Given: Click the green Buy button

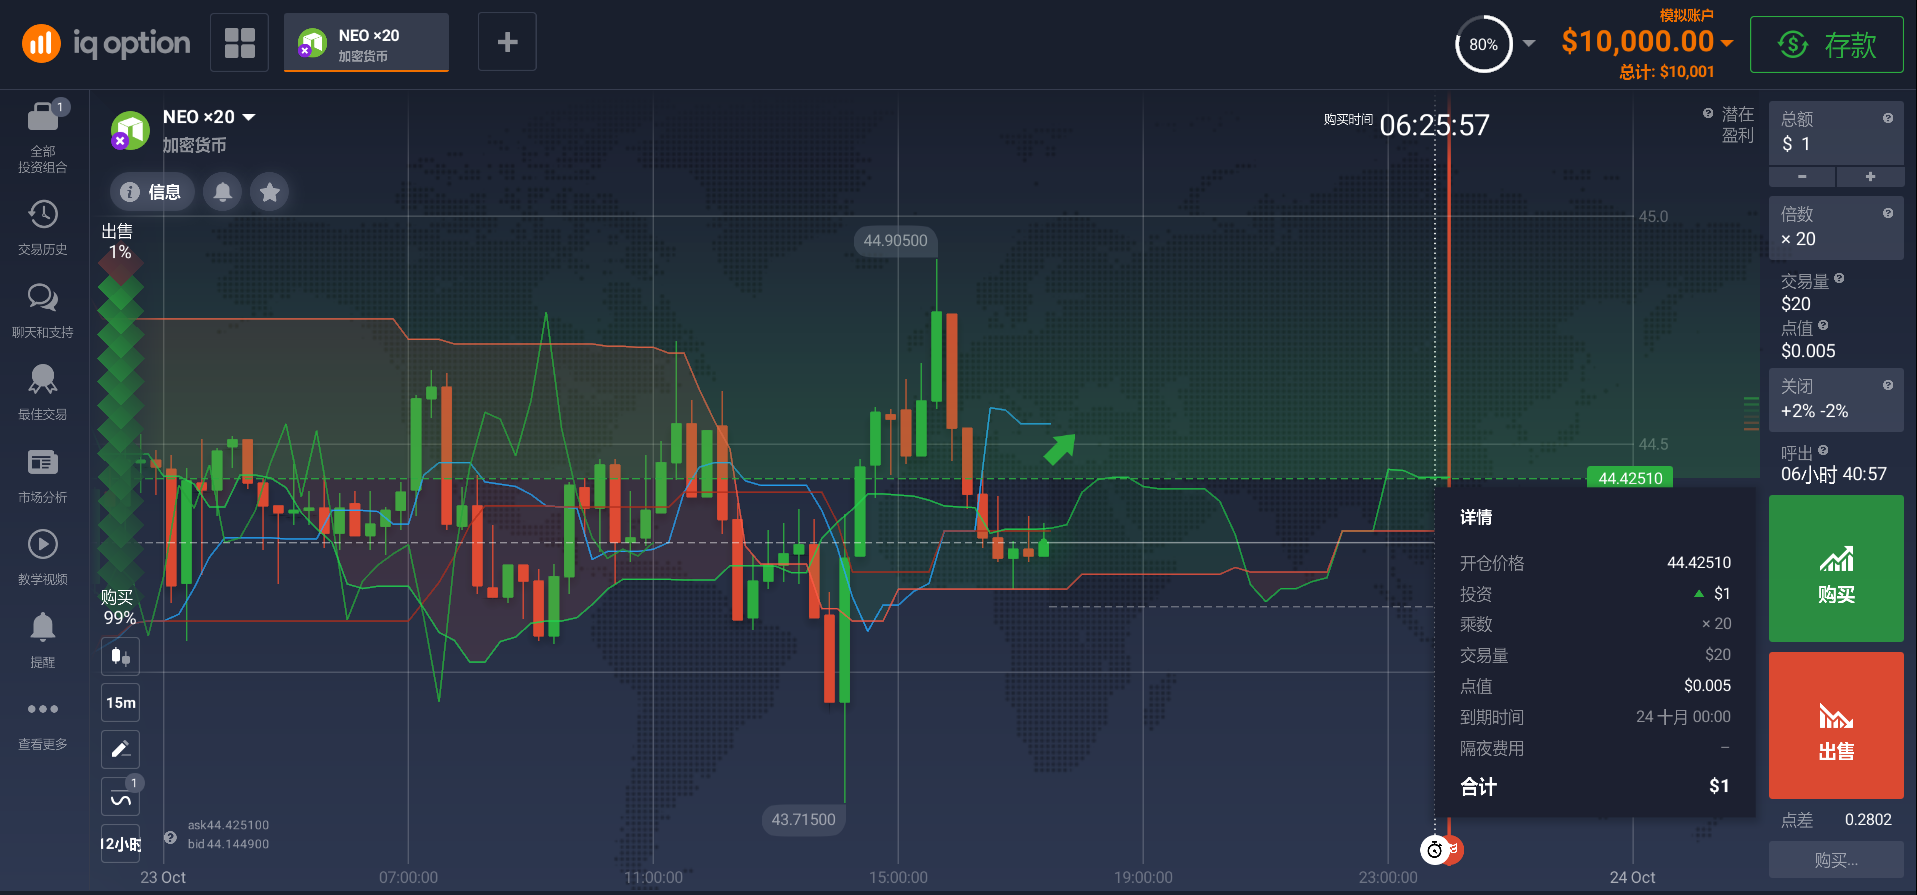Looking at the screenshot, I should (1836, 569).
